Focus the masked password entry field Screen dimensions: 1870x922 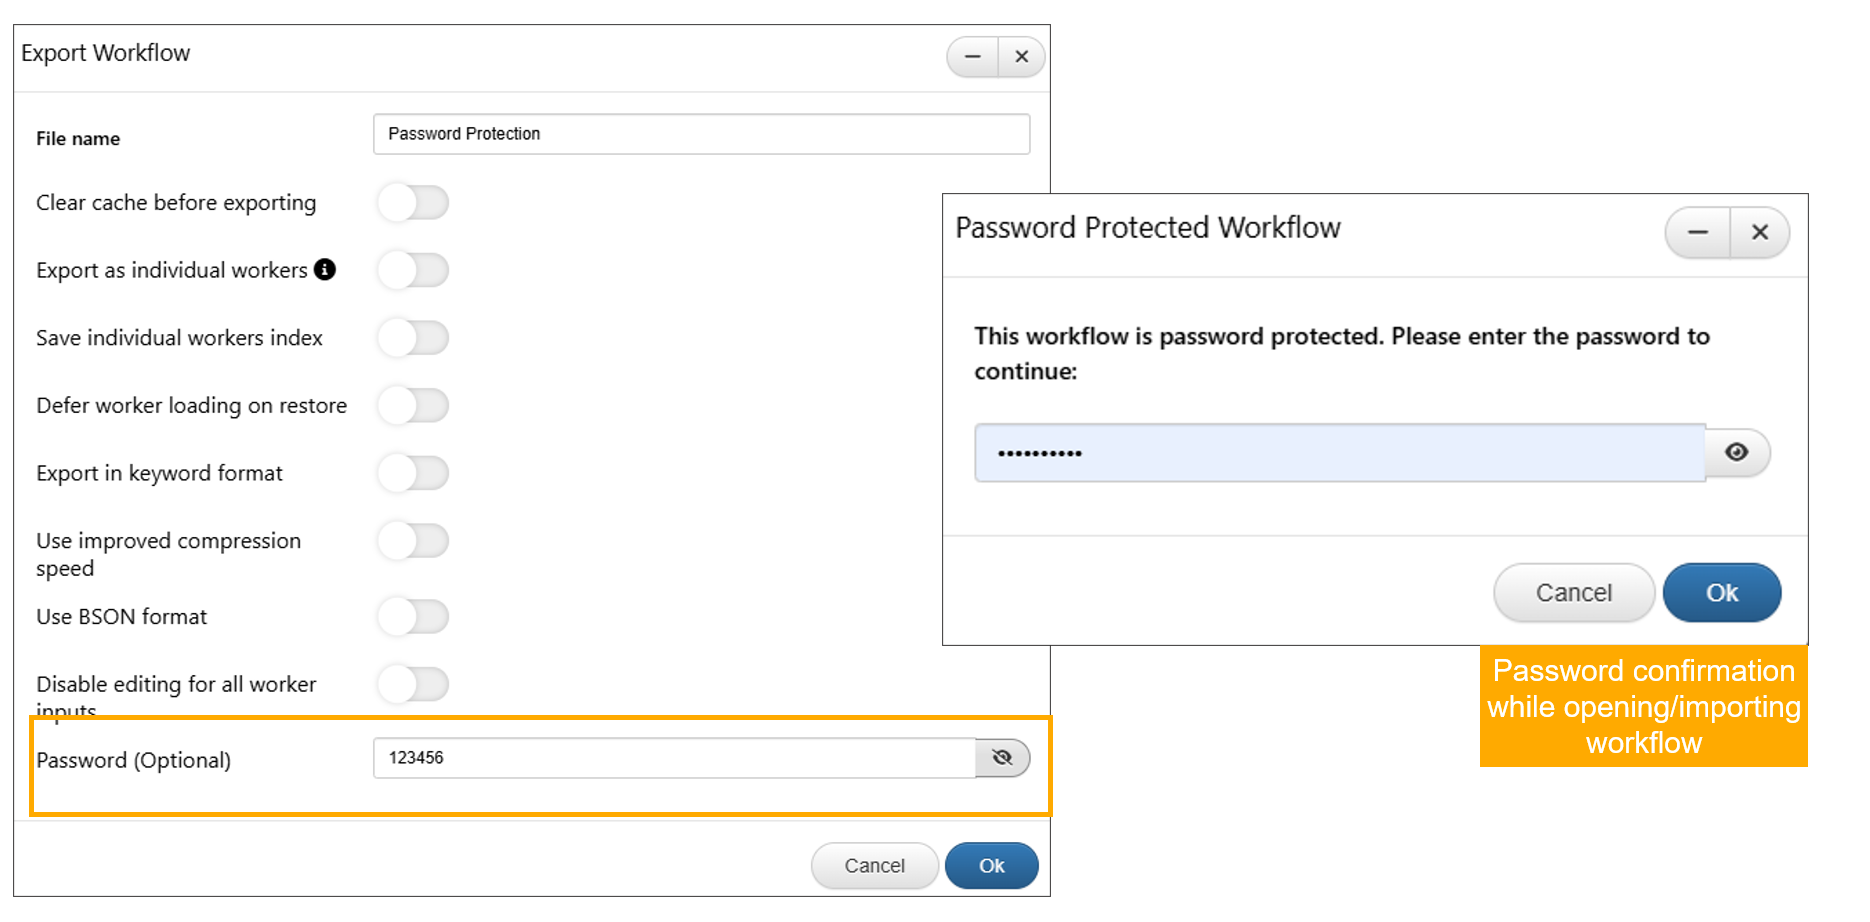[1340, 453]
